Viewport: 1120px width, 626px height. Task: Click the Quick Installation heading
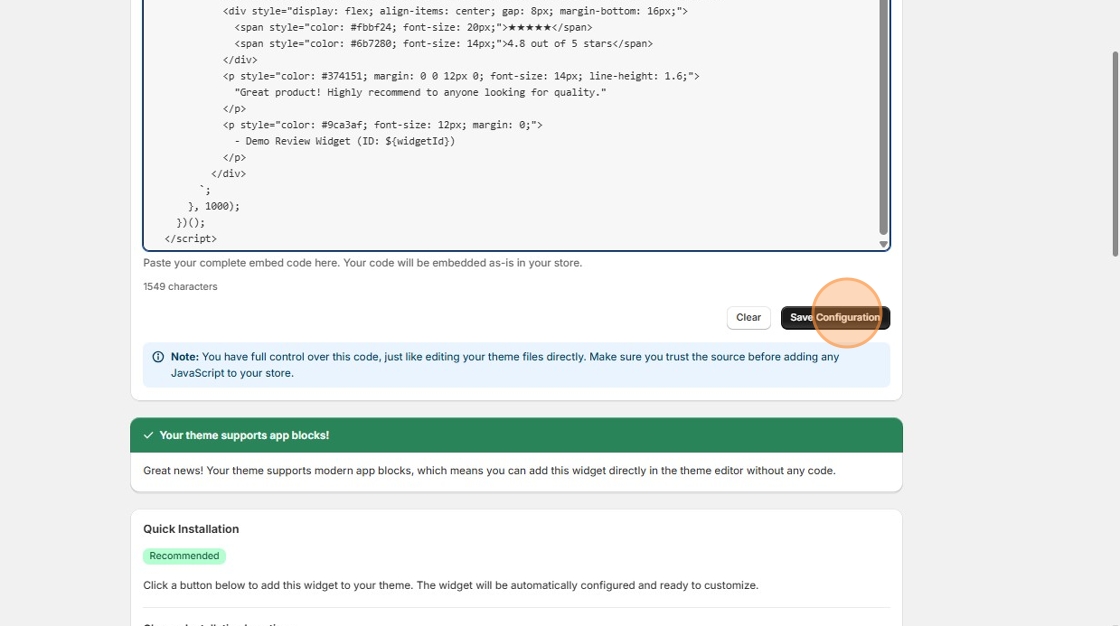point(191,529)
